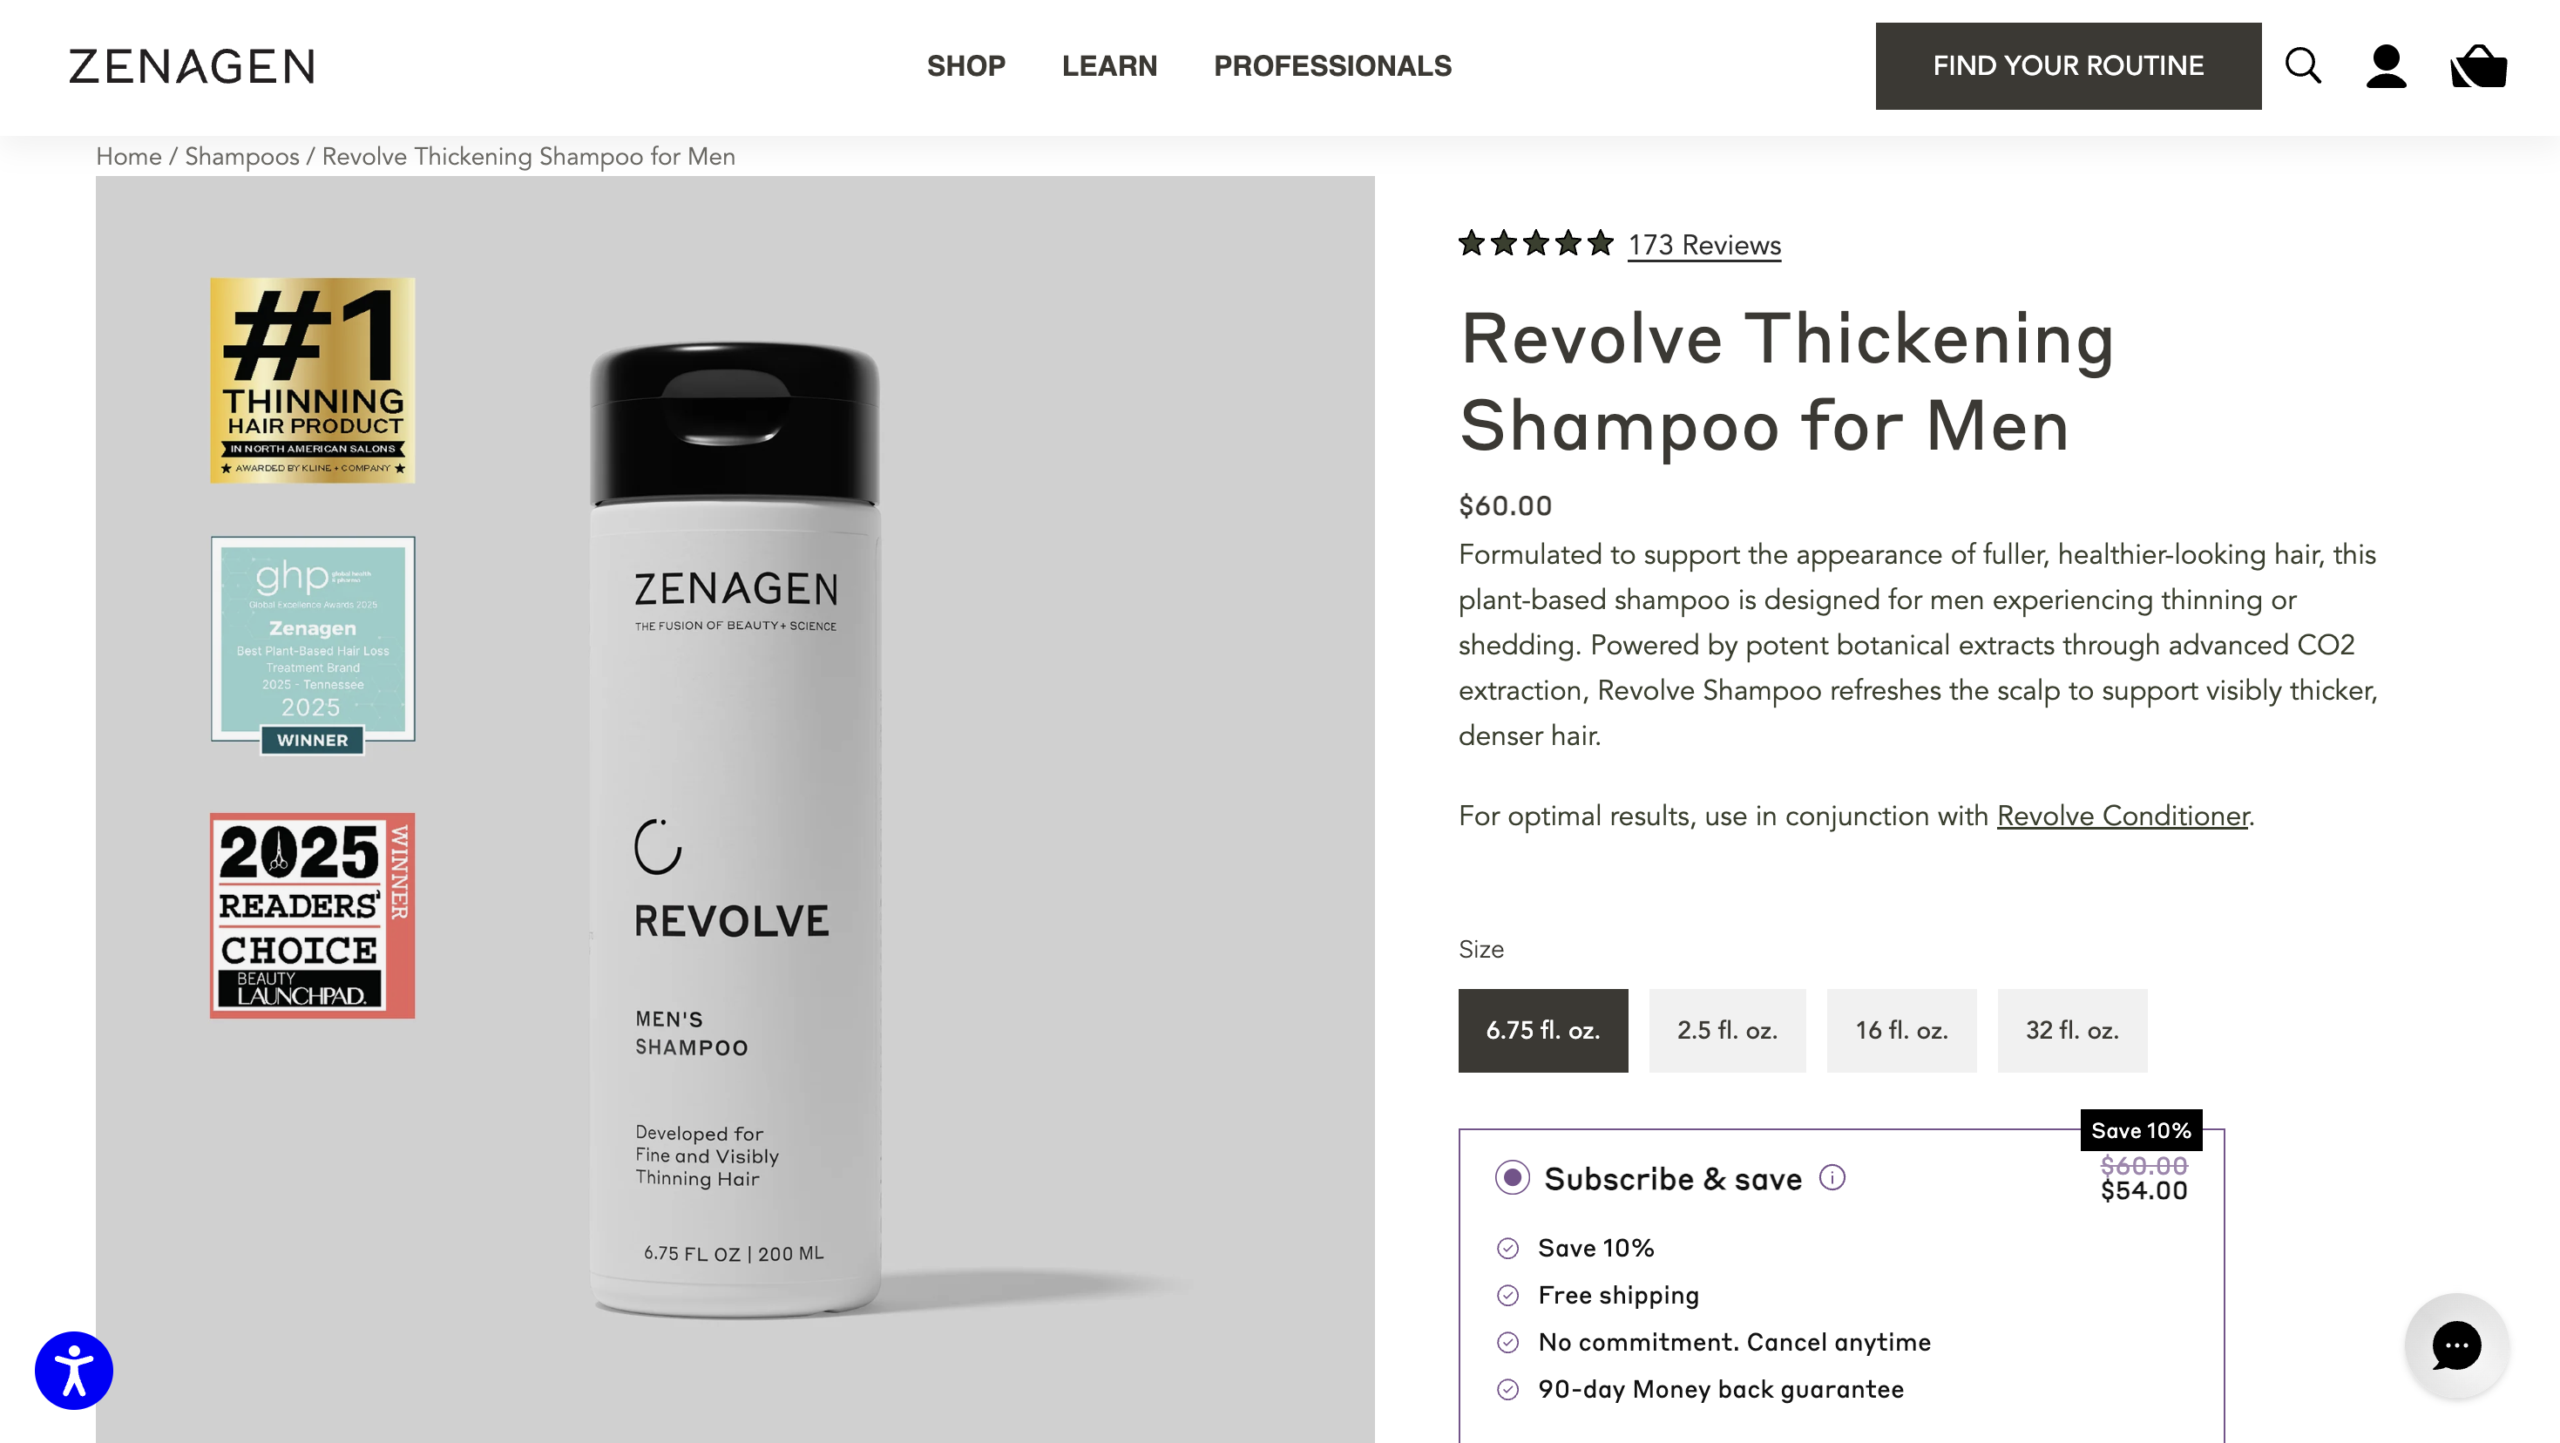Open the LEARN menu

(x=1109, y=66)
